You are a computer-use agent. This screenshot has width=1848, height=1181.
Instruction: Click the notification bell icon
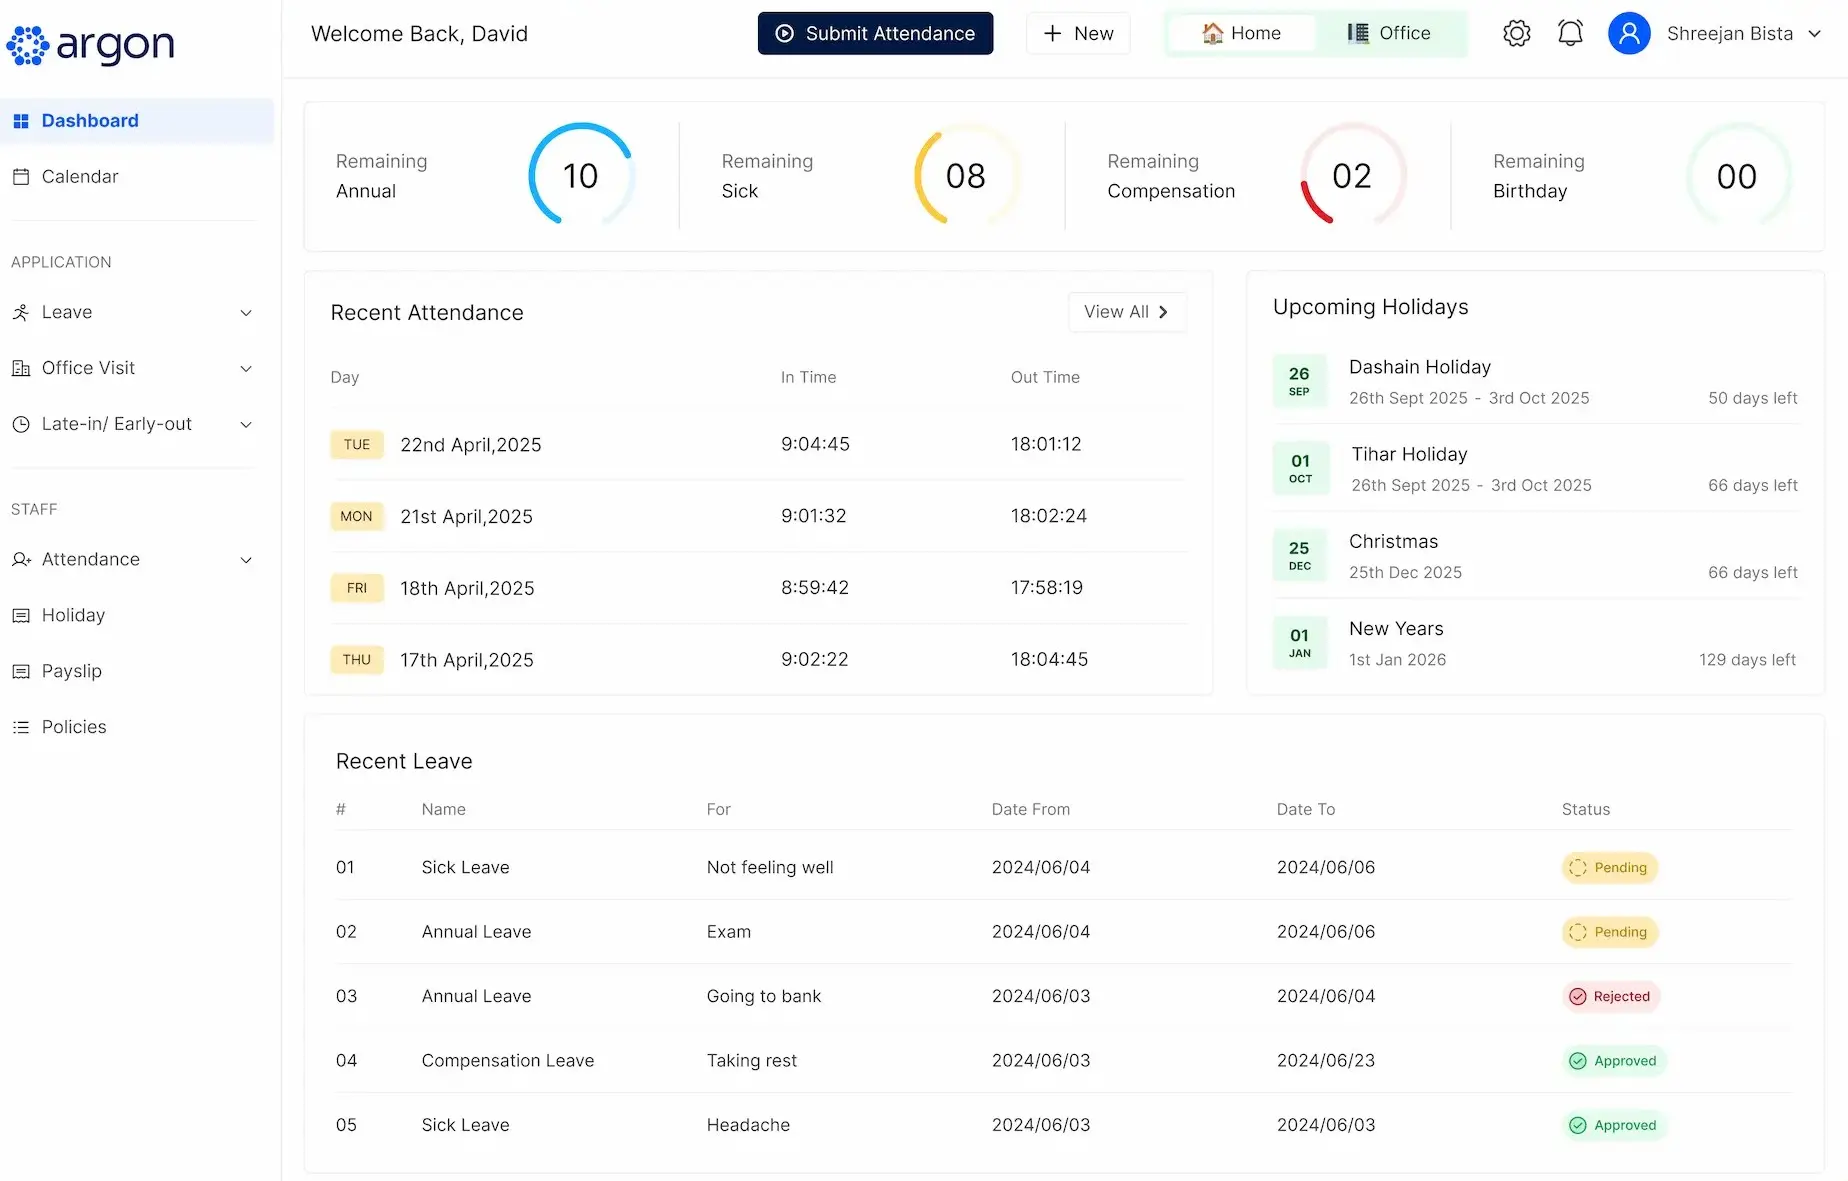point(1570,33)
